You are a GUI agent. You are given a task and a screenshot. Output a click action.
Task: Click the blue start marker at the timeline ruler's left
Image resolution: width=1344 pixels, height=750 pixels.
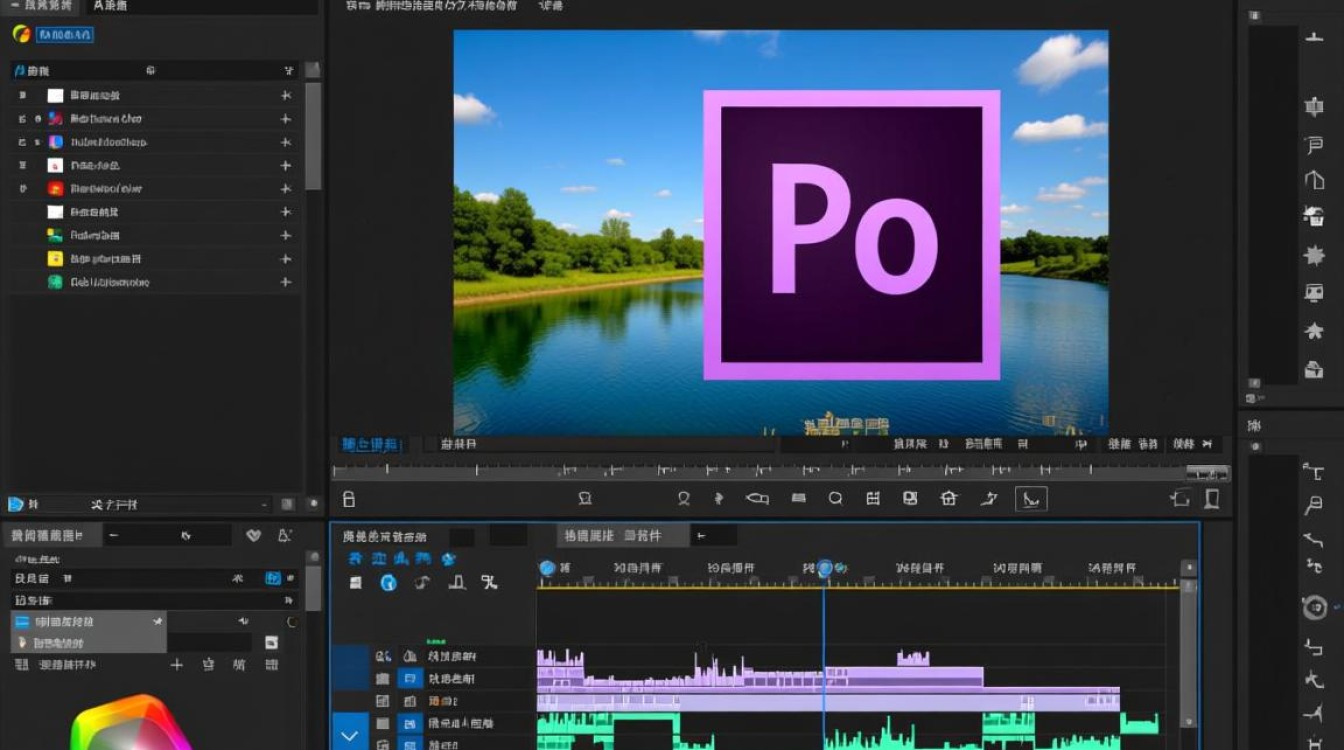point(547,568)
